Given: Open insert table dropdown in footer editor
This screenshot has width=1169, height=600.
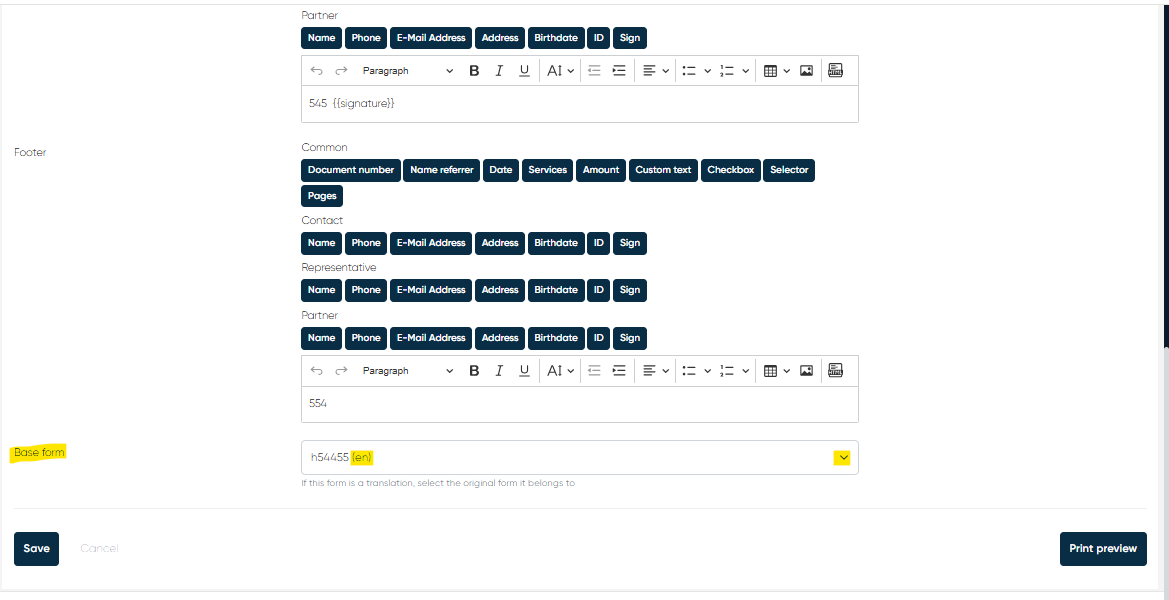Looking at the screenshot, I should coord(776,371).
